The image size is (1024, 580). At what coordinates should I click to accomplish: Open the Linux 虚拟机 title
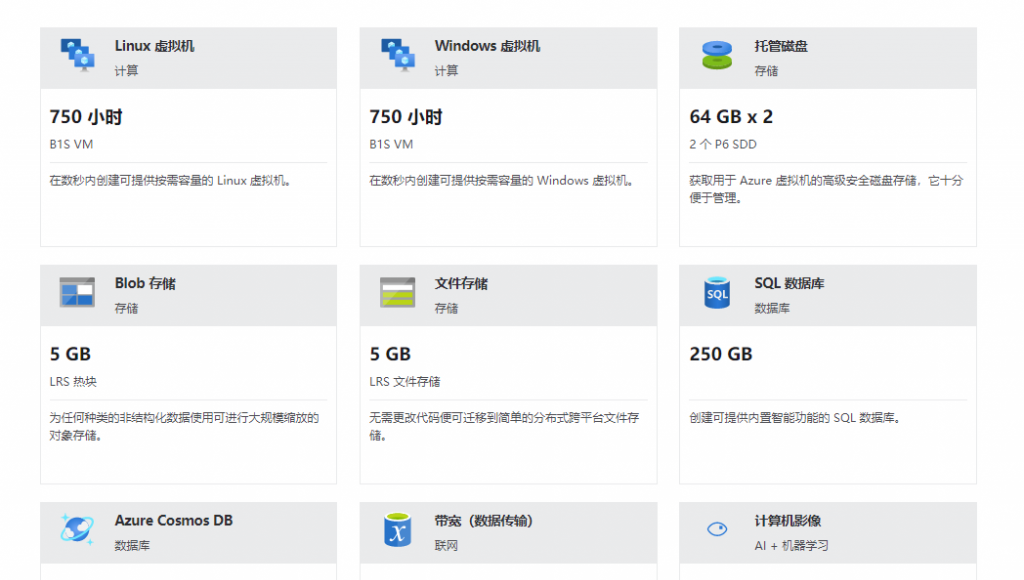[x=154, y=46]
